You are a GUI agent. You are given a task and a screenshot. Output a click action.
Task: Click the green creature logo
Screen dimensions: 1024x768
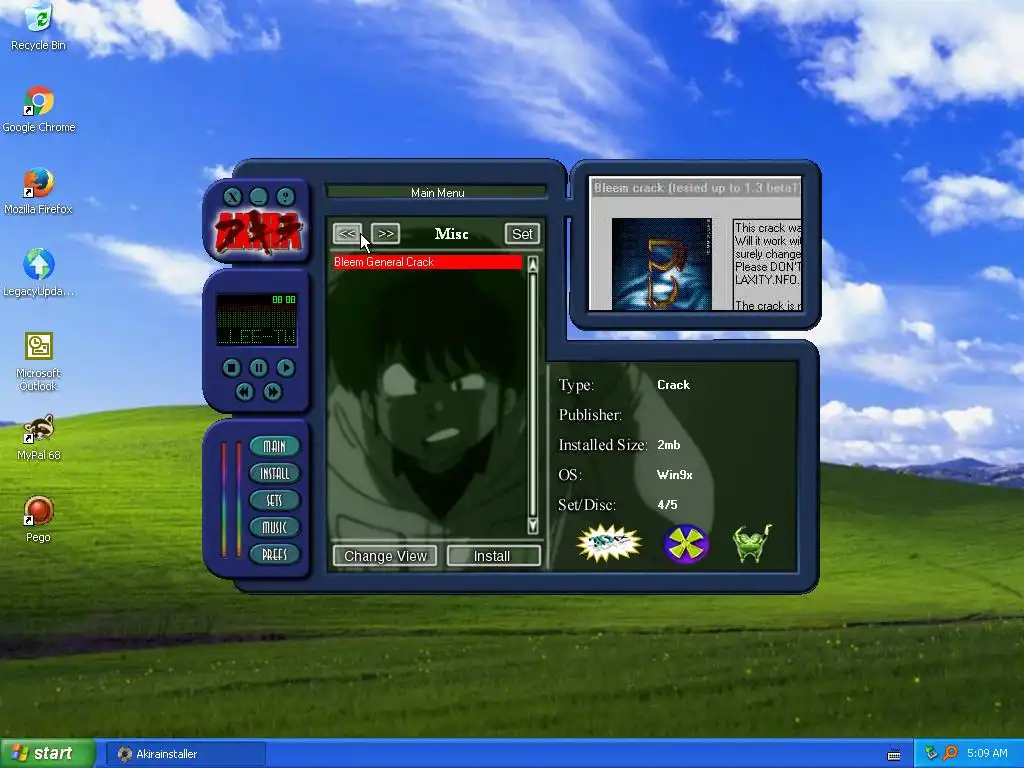pos(752,543)
